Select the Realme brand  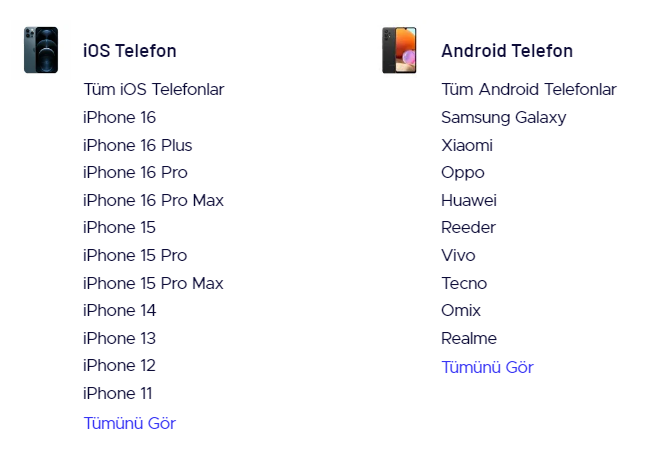(x=468, y=338)
